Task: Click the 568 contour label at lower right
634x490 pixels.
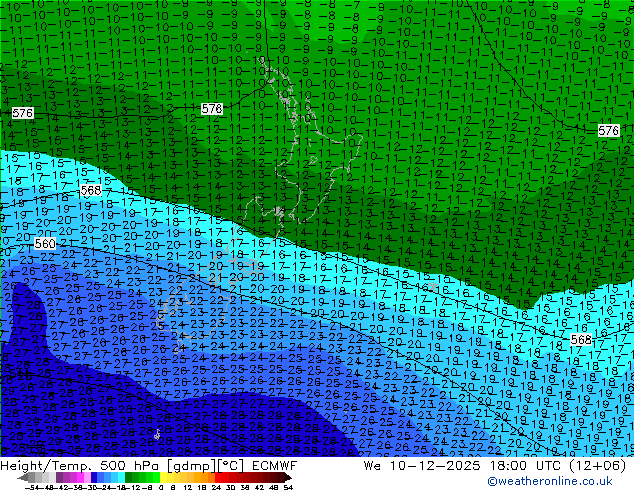Action: point(580,340)
